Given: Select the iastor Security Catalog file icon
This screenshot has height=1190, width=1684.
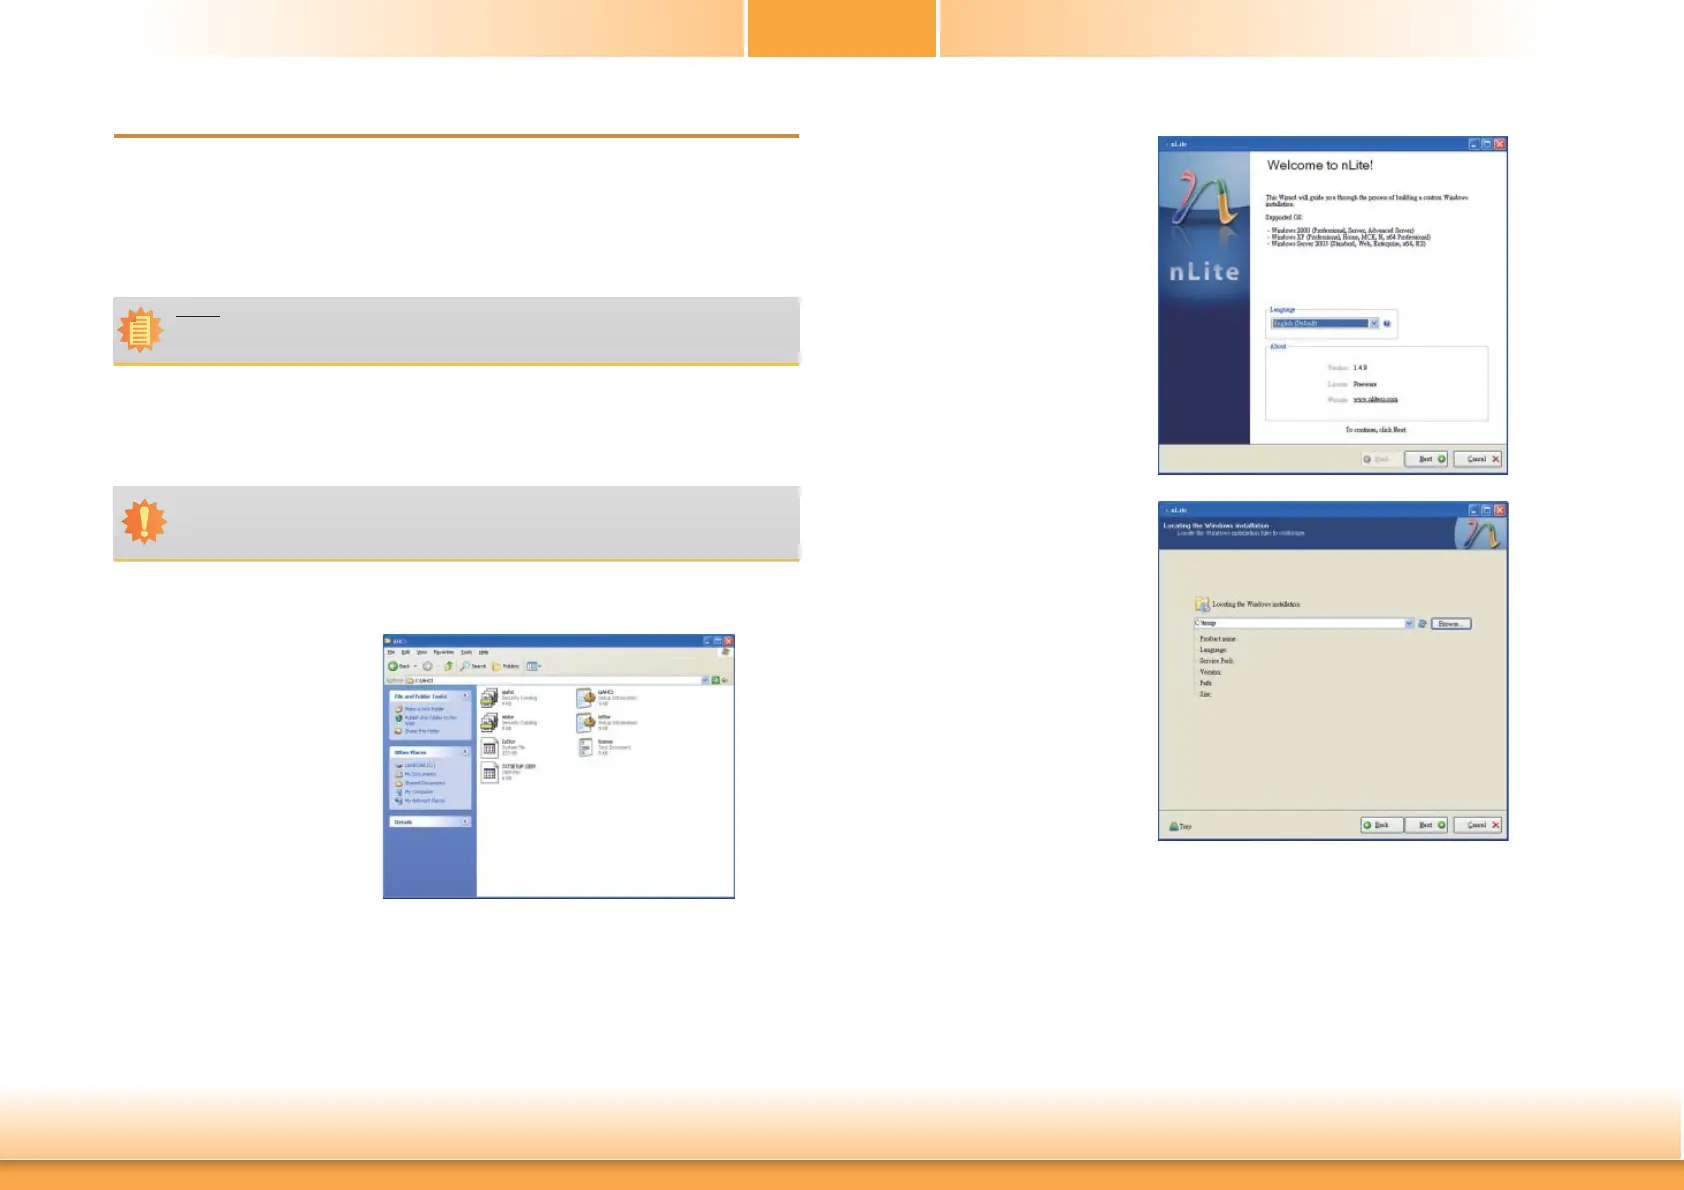Looking at the screenshot, I should coord(489,722).
